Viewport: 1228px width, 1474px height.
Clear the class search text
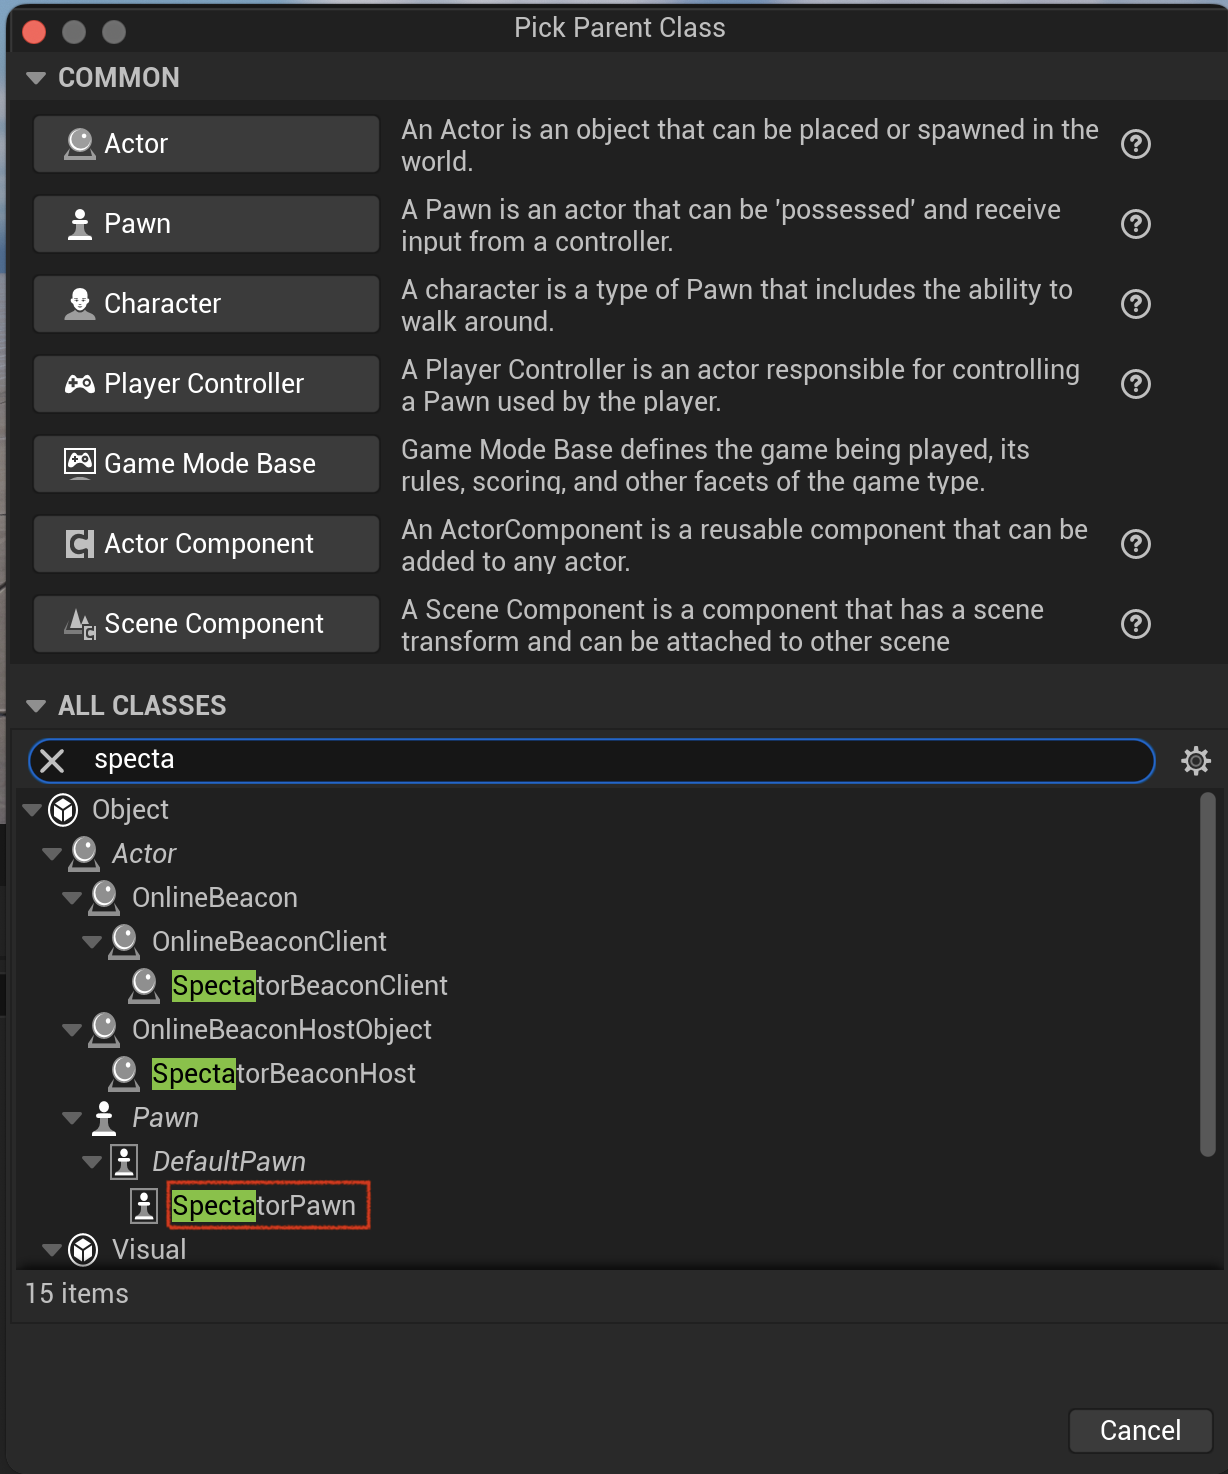[x=52, y=761]
